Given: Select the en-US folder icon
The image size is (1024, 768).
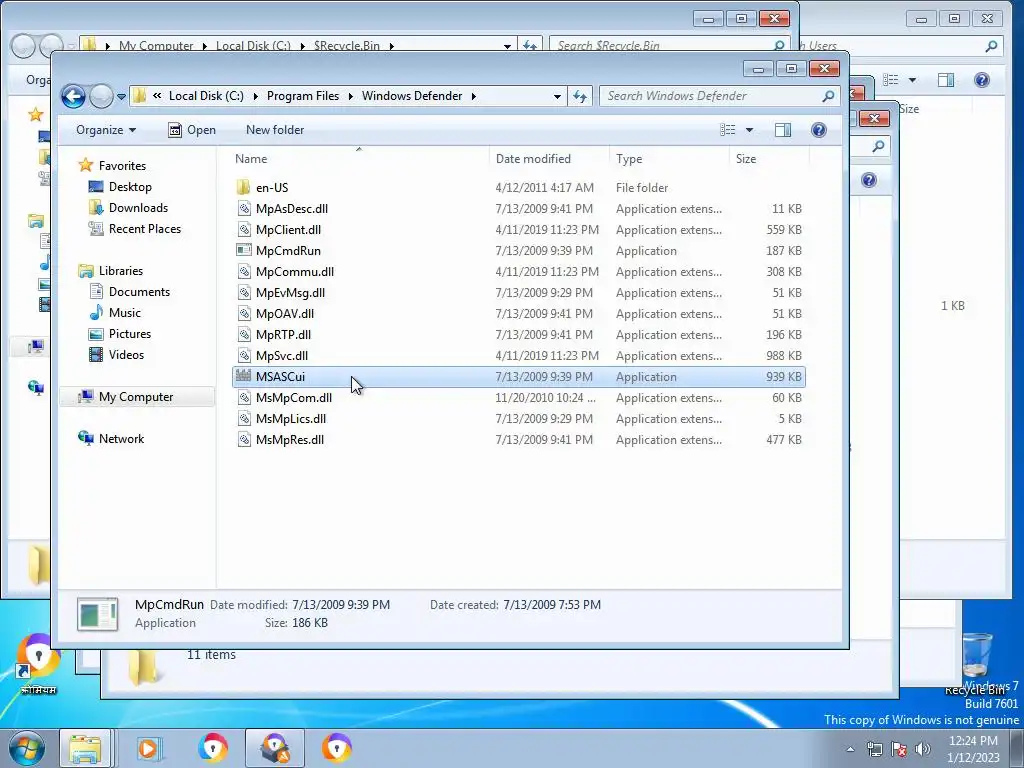Looking at the screenshot, I should point(244,187).
